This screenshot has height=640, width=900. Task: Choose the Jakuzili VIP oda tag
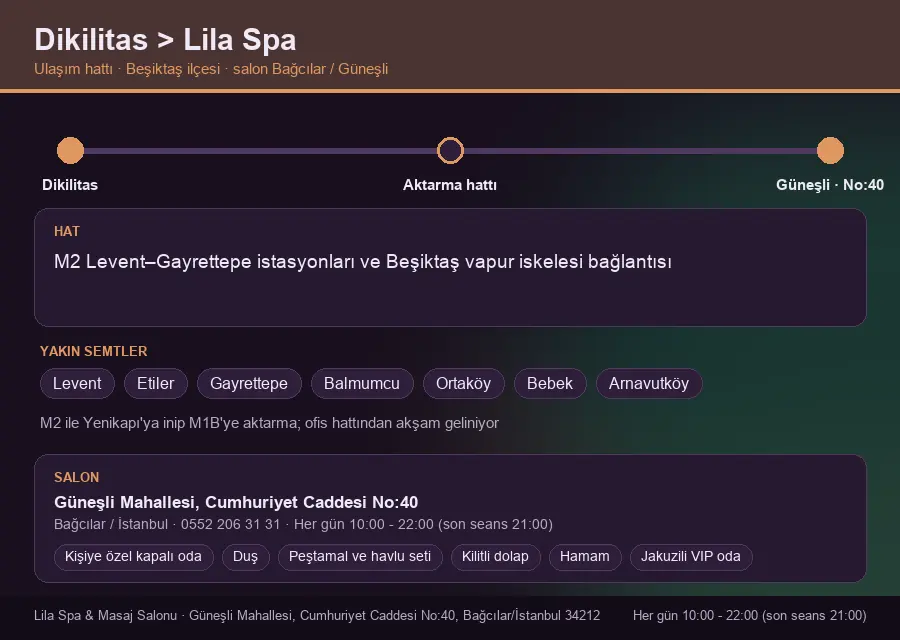click(x=690, y=557)
